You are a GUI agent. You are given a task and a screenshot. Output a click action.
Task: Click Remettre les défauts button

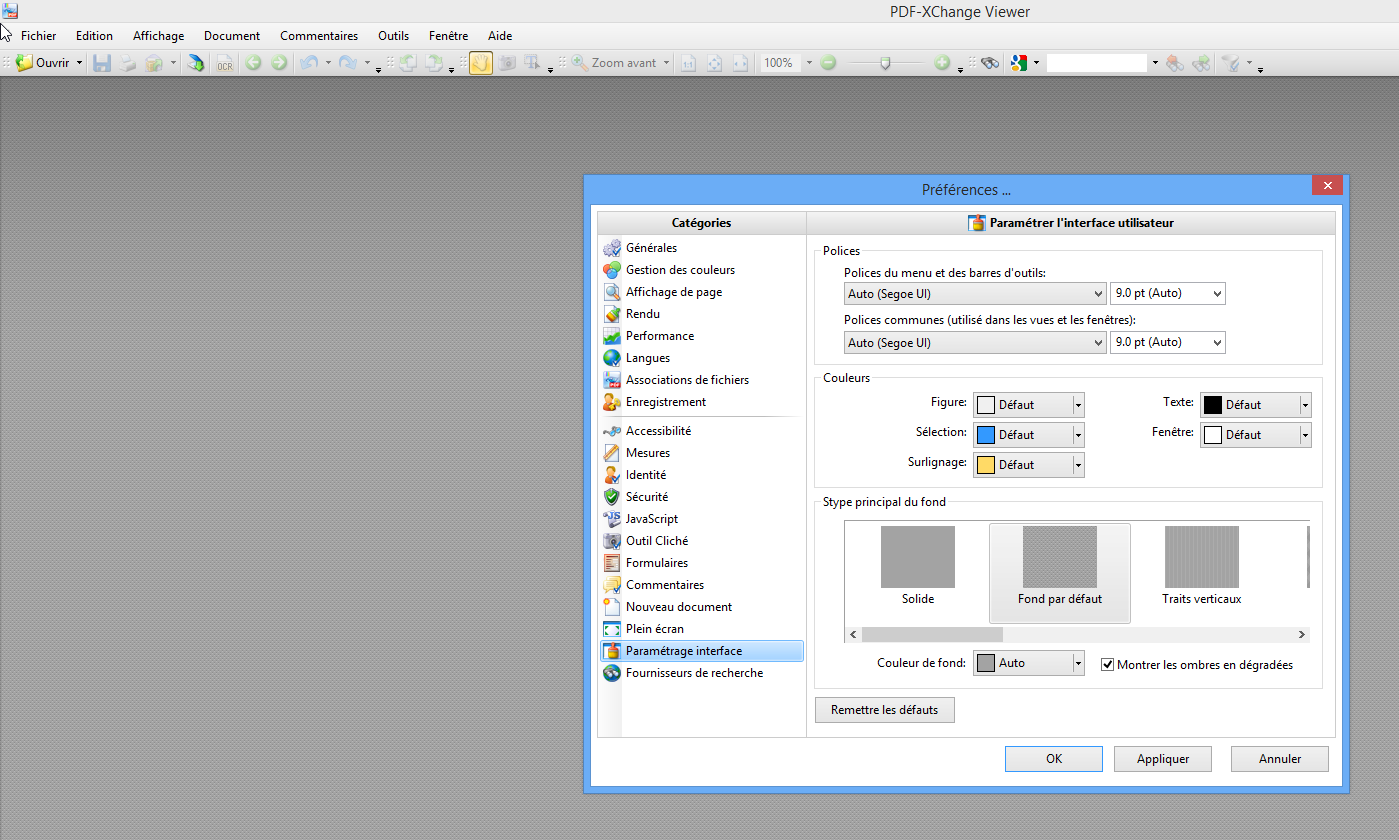[x=885, y=710]
